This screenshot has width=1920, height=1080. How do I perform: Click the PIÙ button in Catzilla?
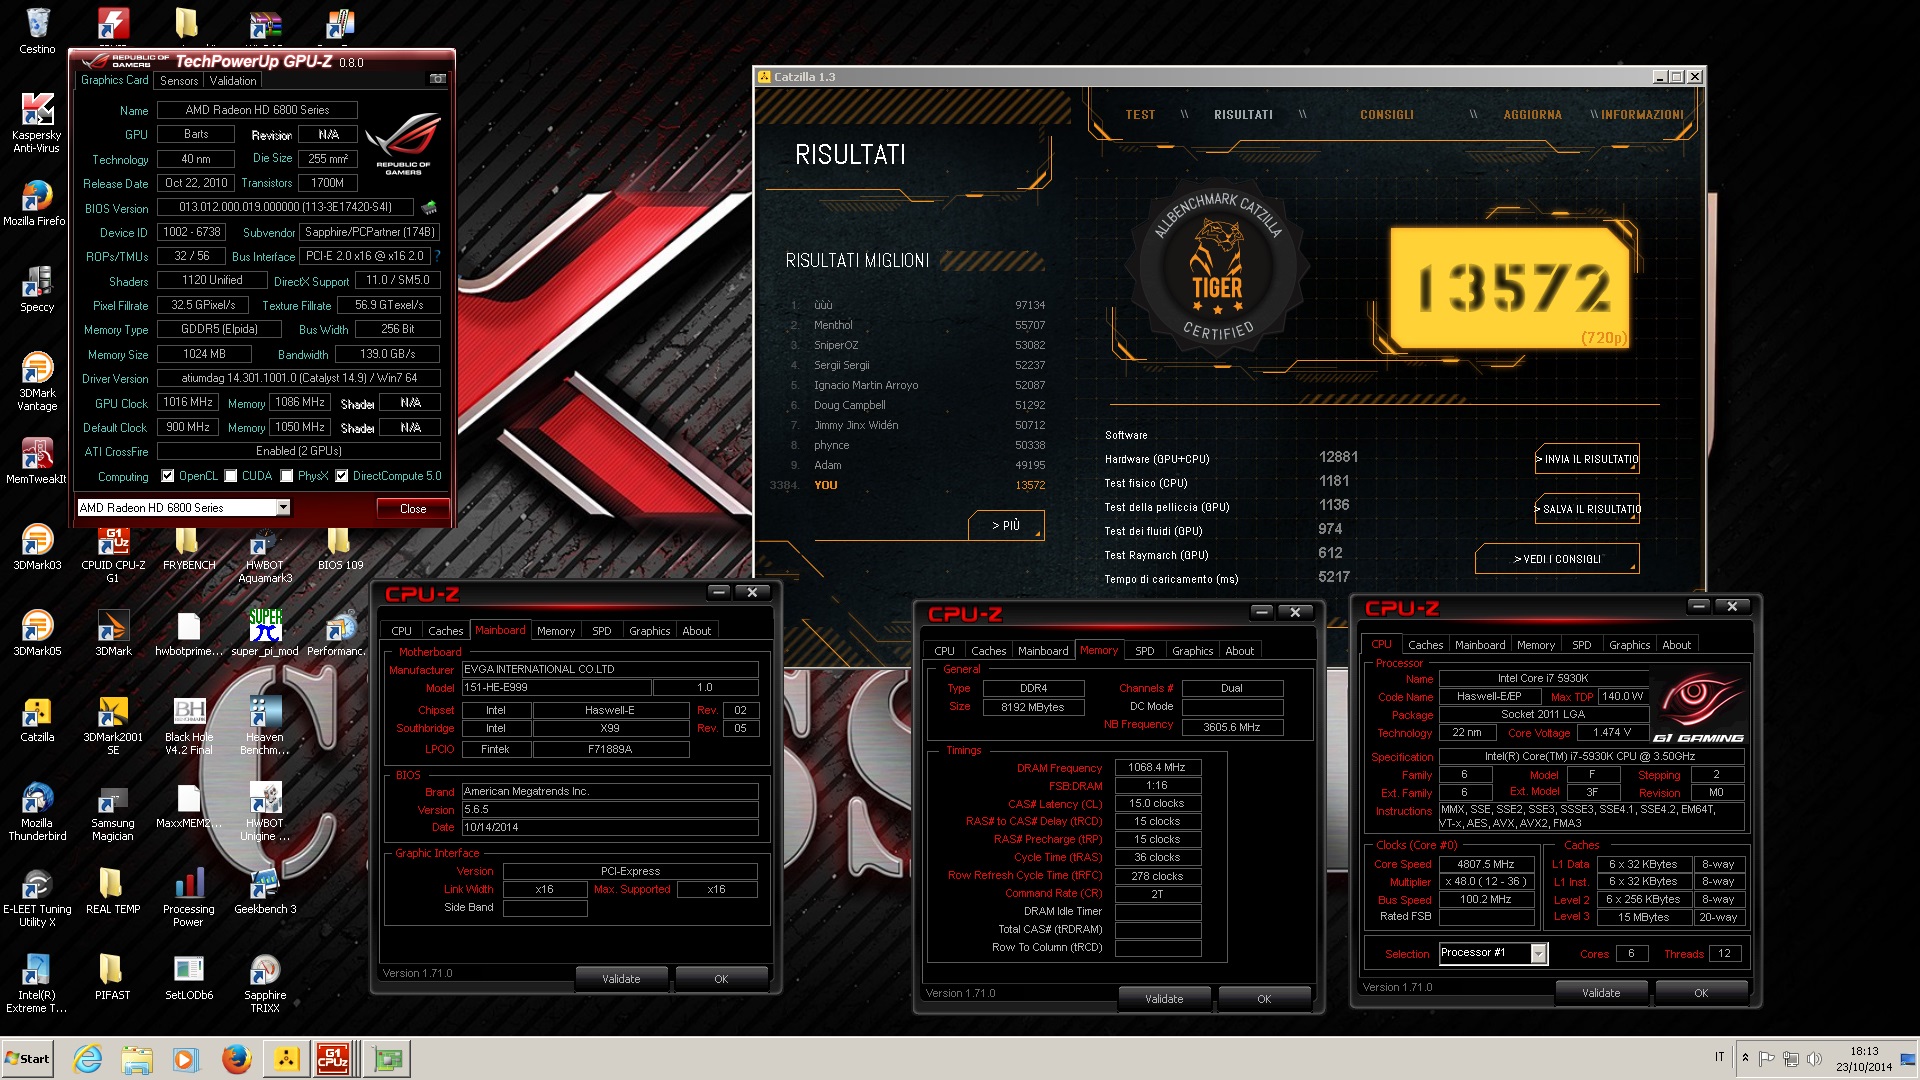pyautogui.click(x=1006, y=525)
